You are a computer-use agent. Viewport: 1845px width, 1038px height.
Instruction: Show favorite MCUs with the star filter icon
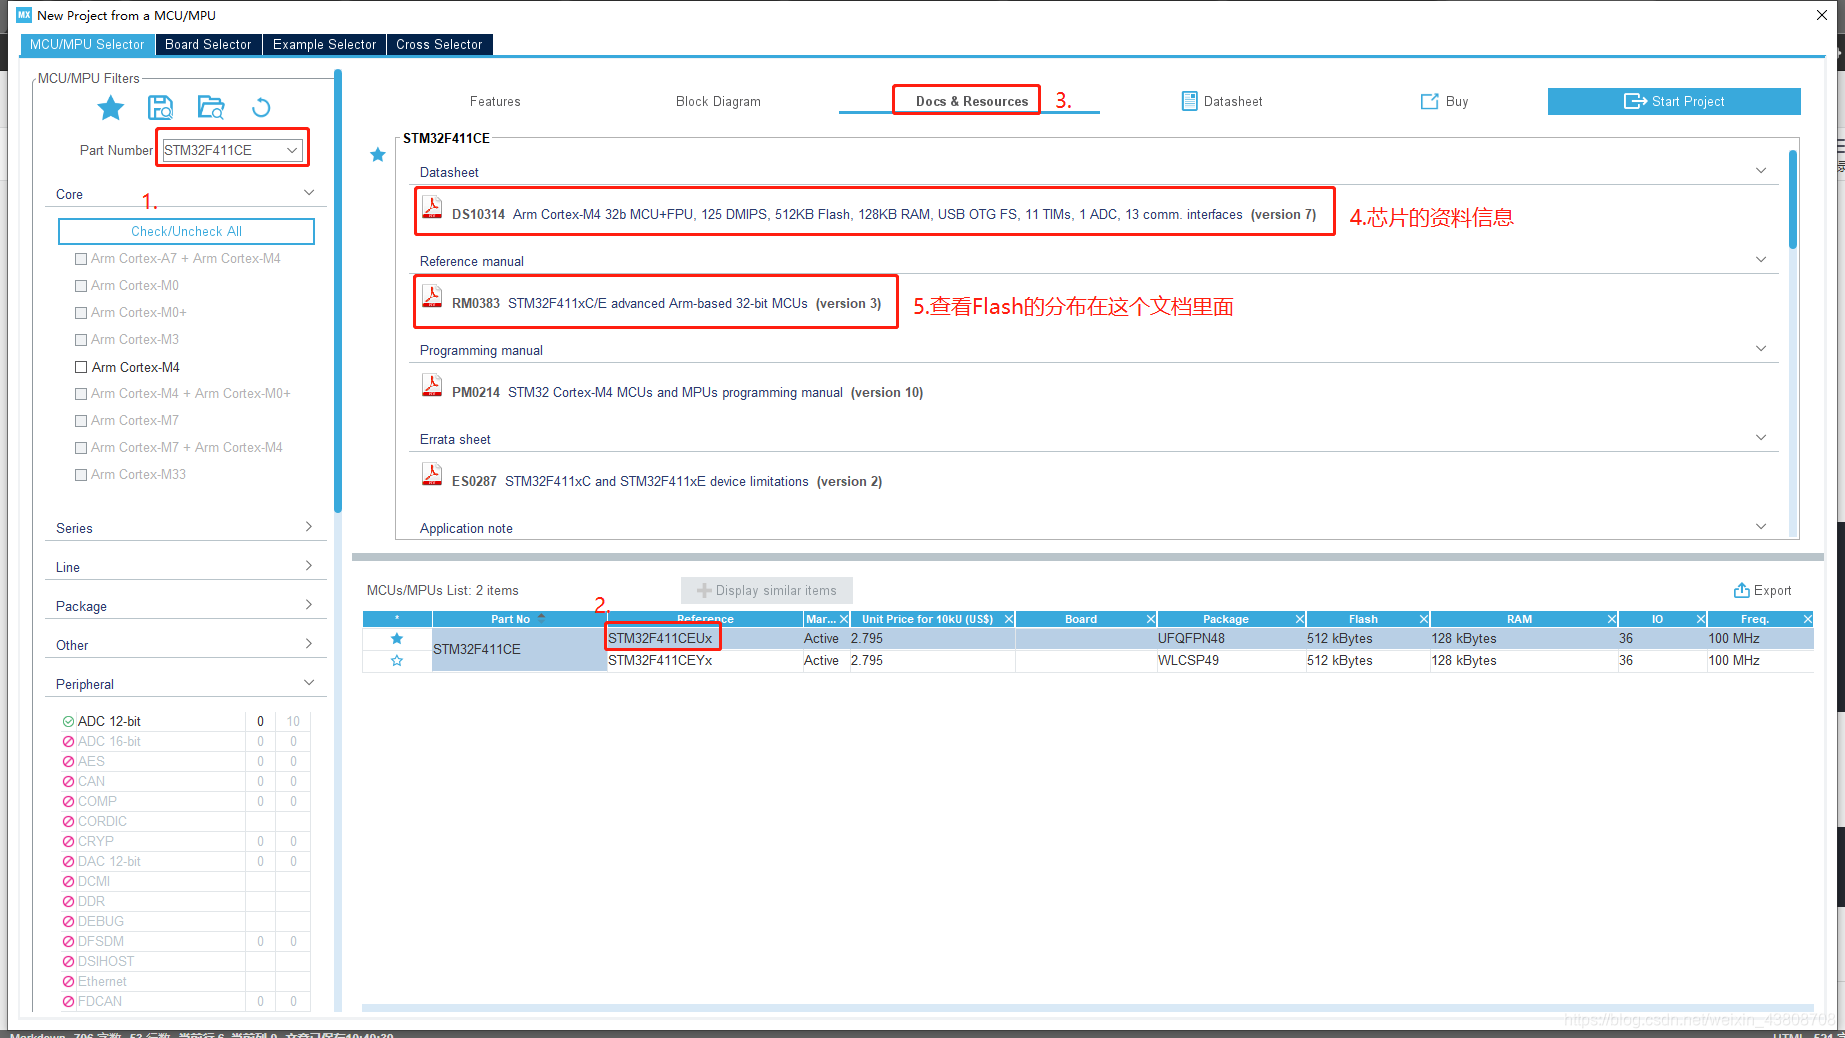pyautogui.click(x=111, y=107)
